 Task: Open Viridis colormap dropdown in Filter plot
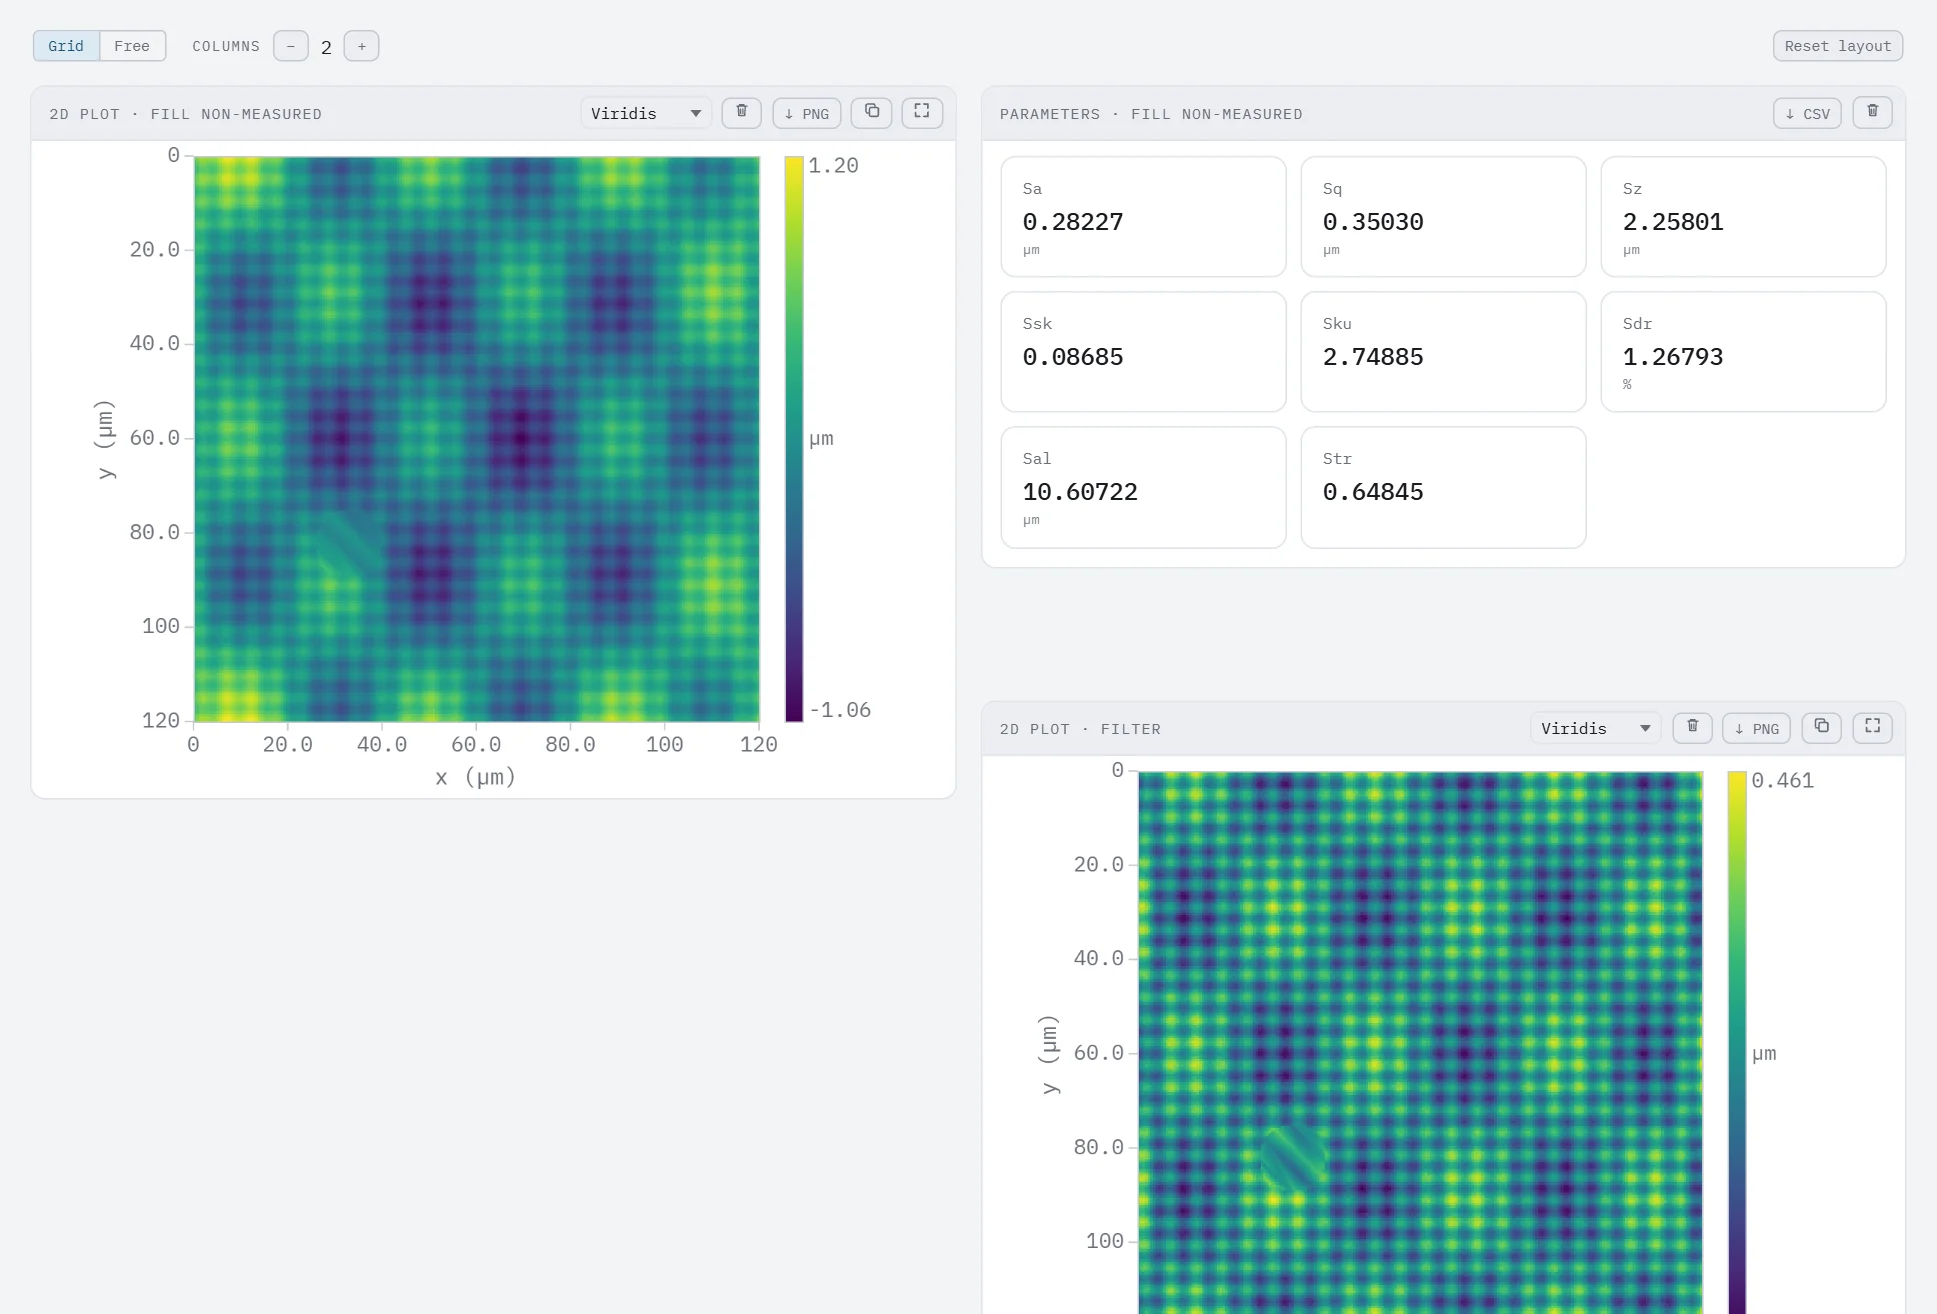[x=1596, y=728]
